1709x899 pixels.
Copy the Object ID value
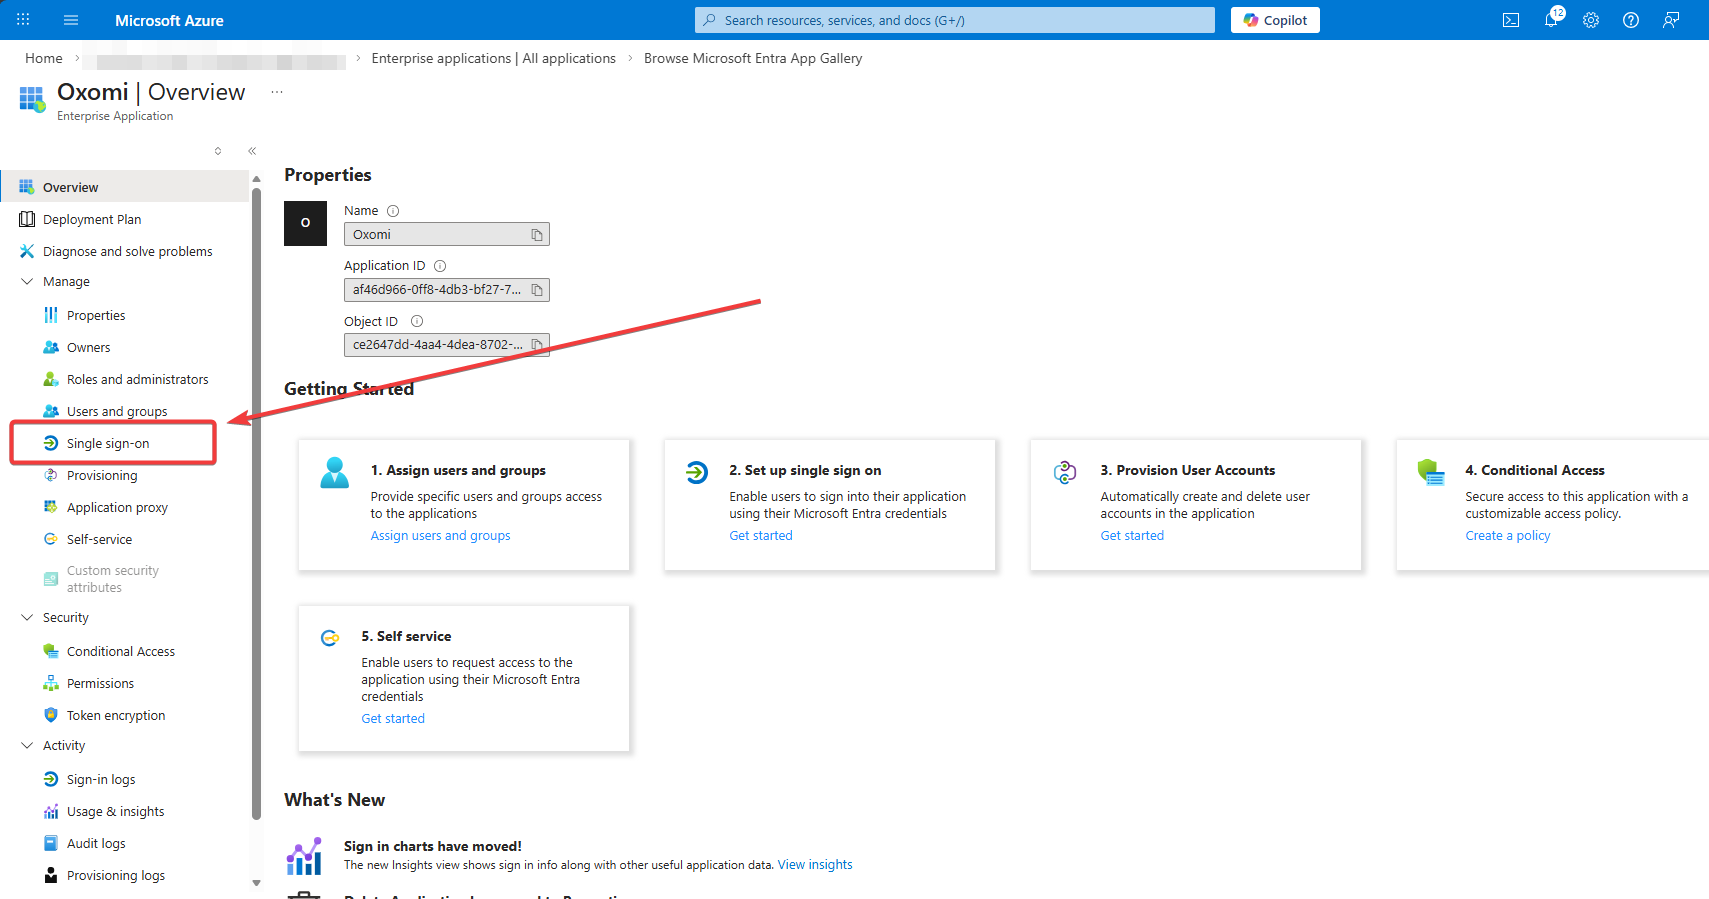point(537,345)
